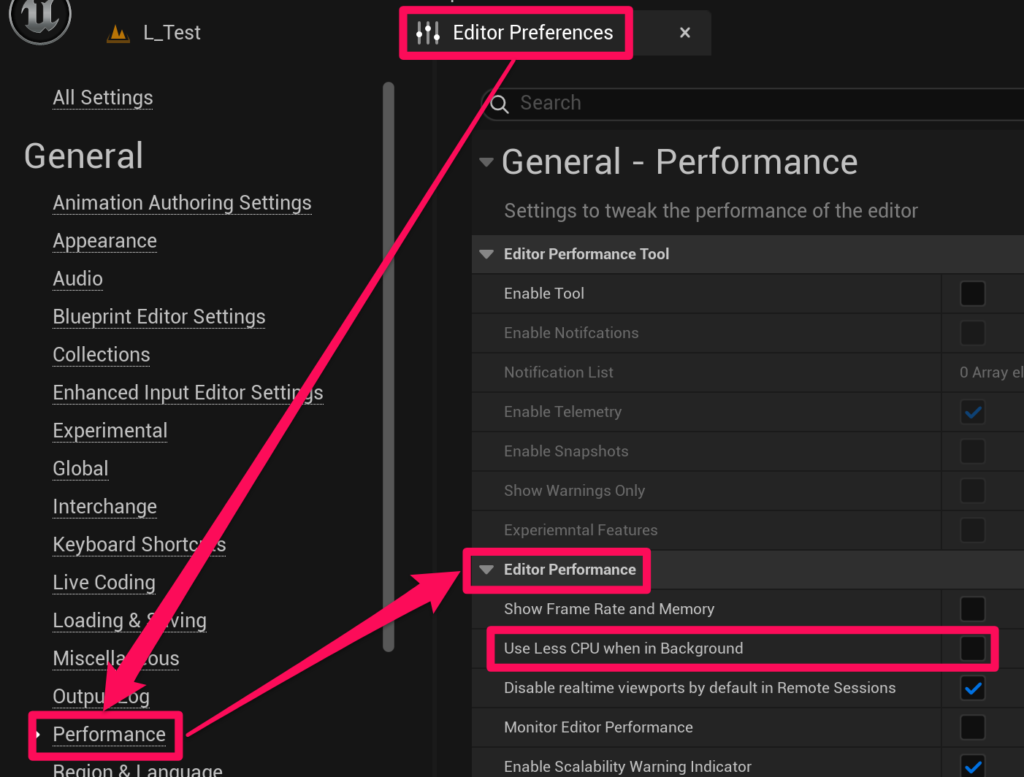Viewport: 1024px width, 777px height.
Task: Uncheck Disable realtime viewports in Remote Sessions
Action: 971,688
